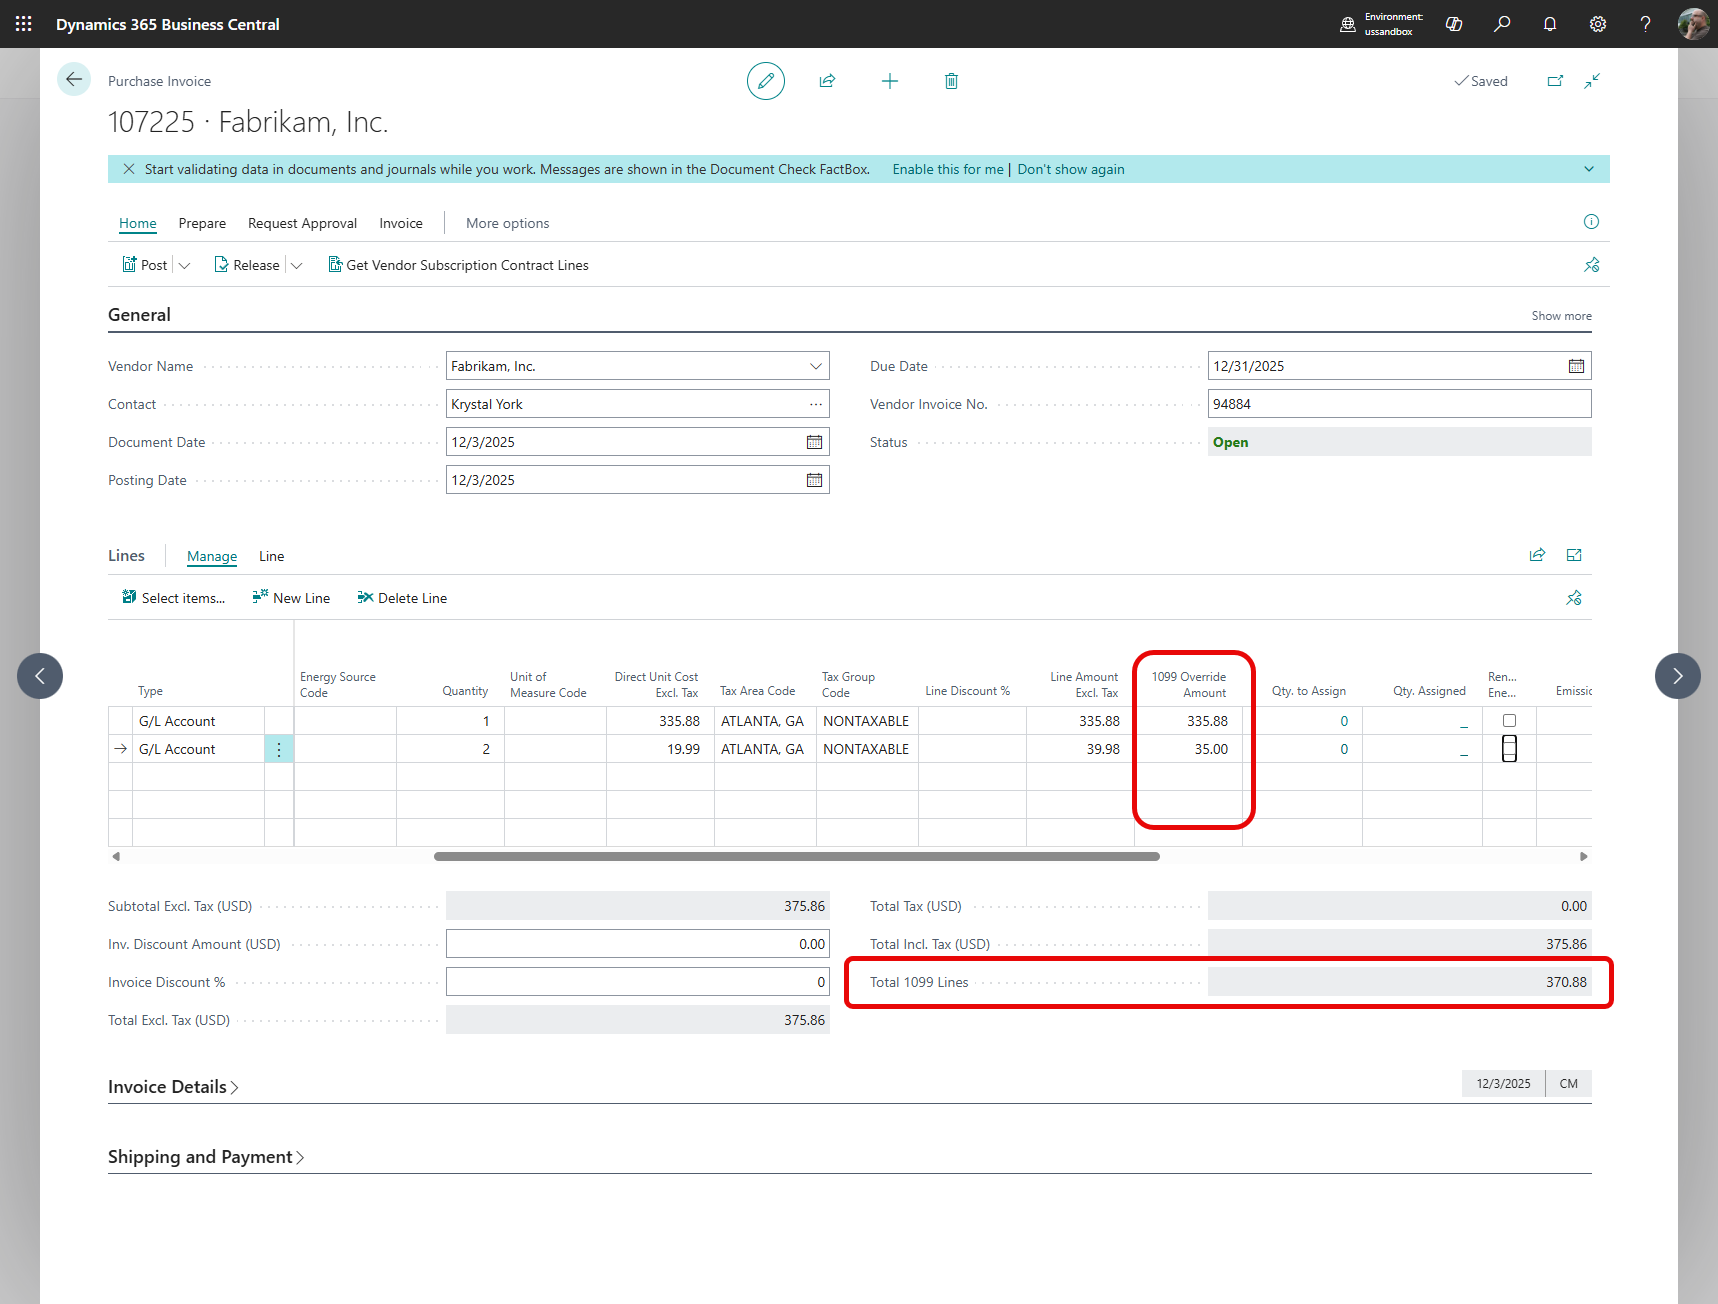Open page in new window icon
The height and width of the screenshot is (1304, 1718).
click(x=1555, y=81)
